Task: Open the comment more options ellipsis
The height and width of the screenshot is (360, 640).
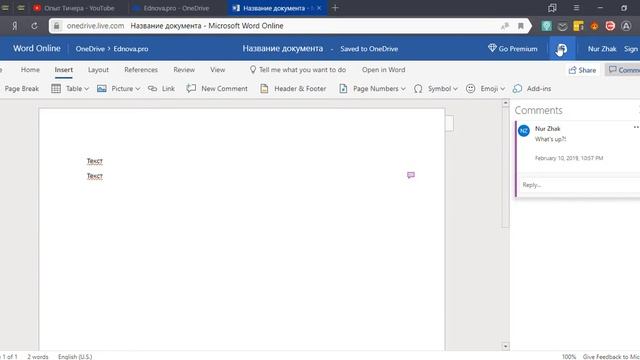Action: 636,127
